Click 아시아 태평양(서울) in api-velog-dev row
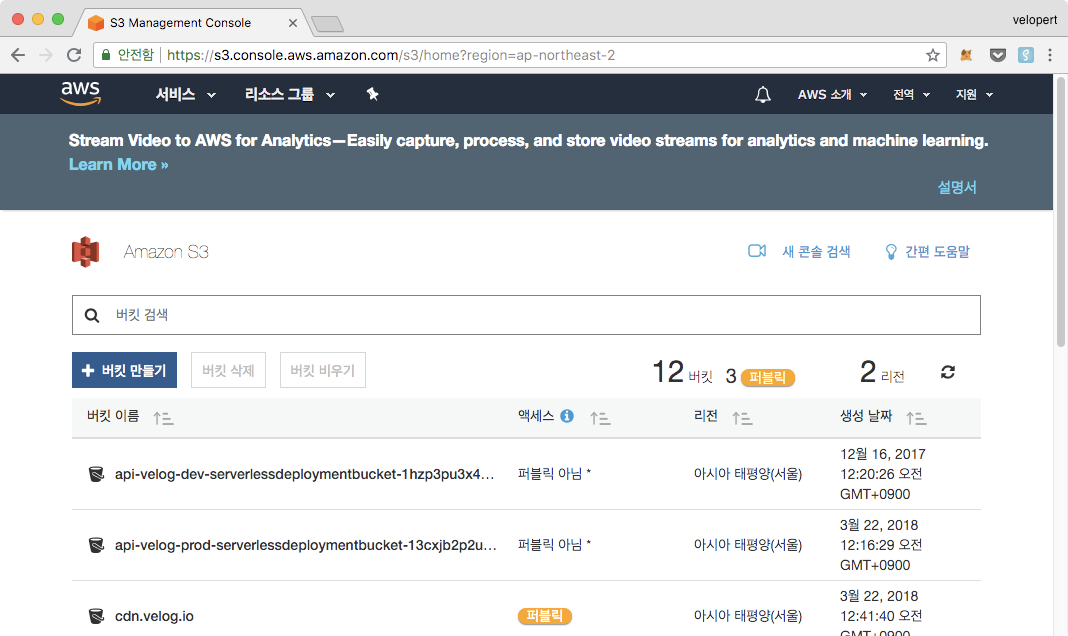 (x=748, y=474)
